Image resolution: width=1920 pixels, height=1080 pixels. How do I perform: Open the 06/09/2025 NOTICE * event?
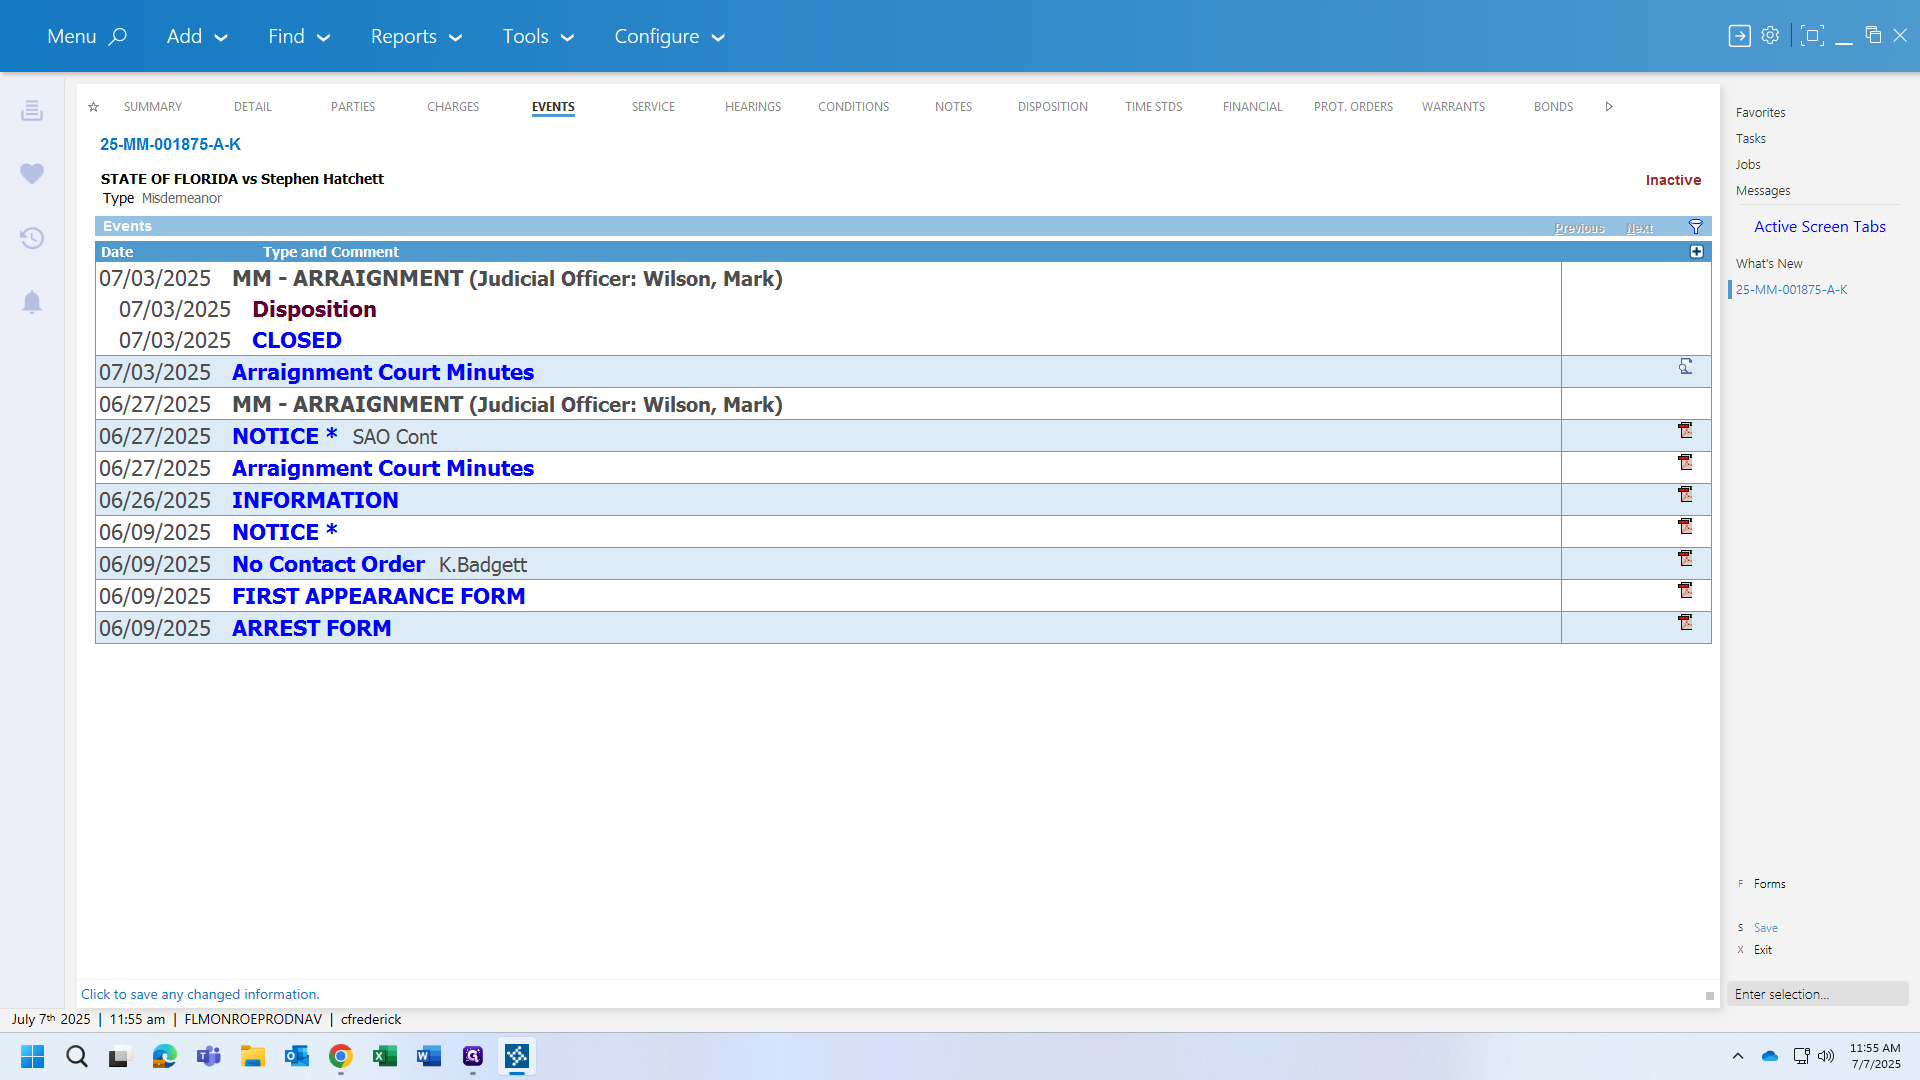tap(284, 532)
